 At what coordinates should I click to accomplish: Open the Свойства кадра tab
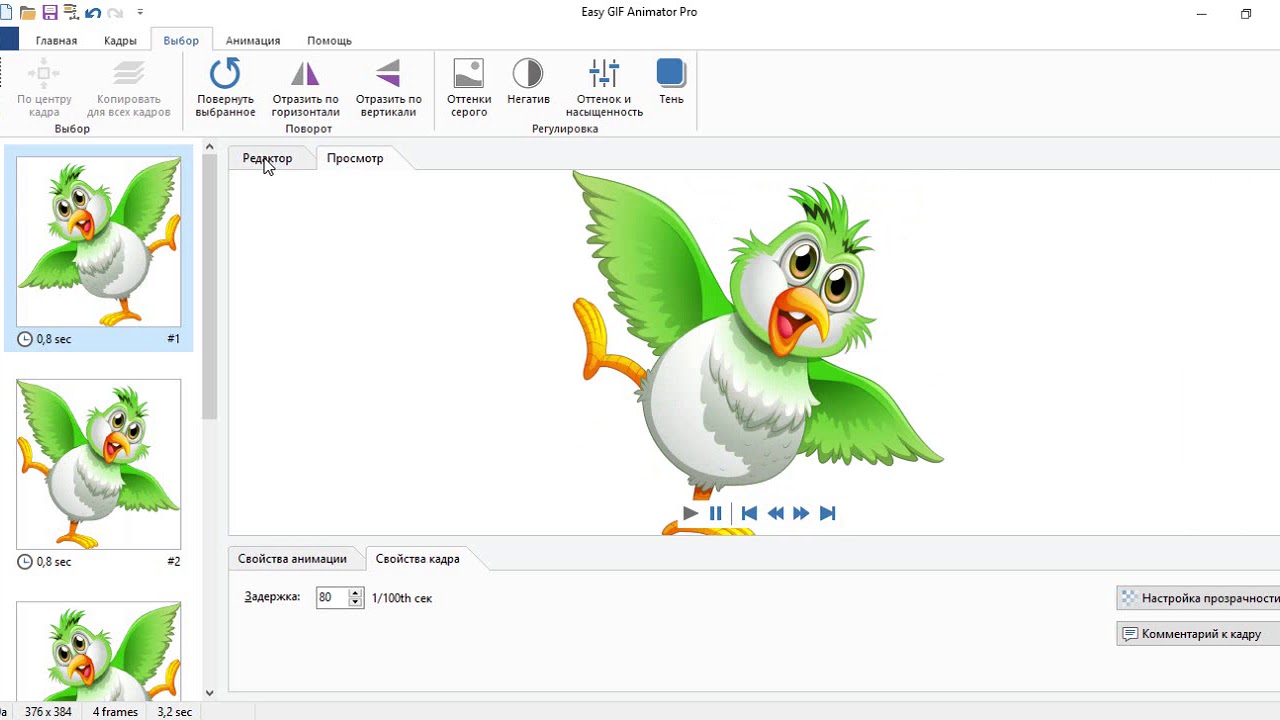(x=418, y=559)
